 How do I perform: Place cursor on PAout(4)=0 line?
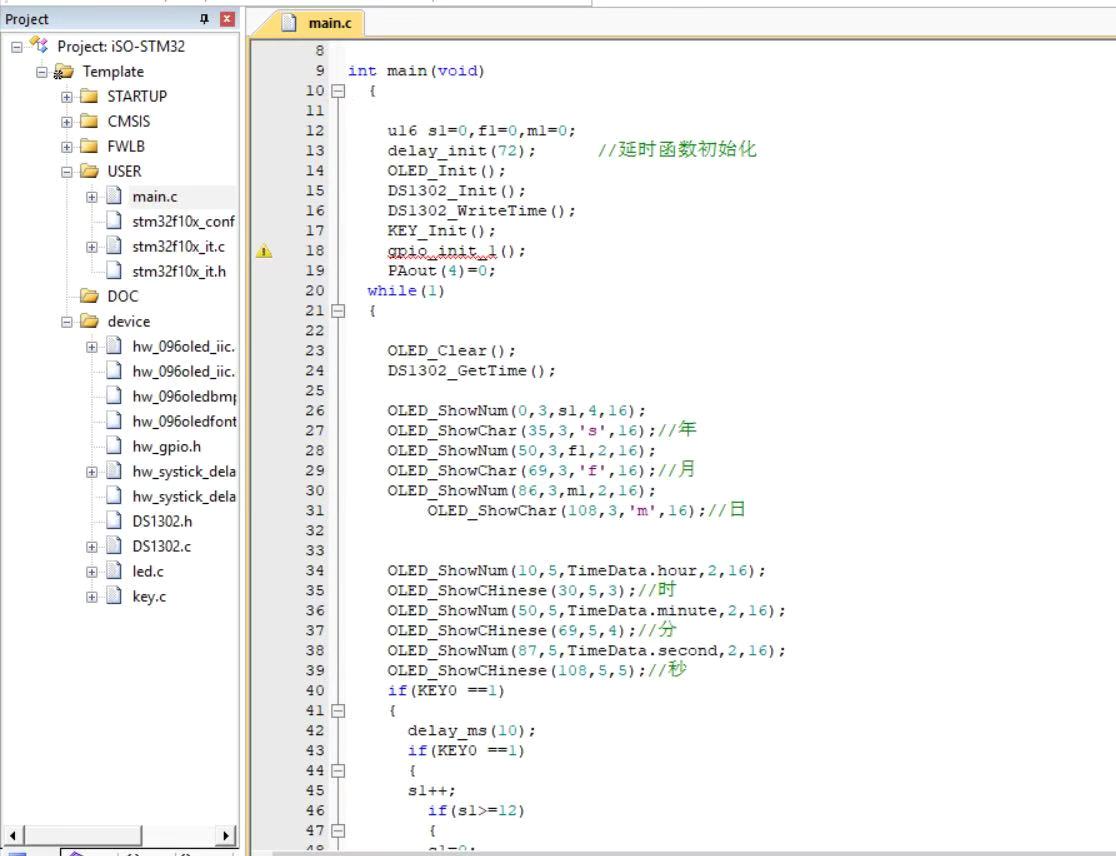(x=441, y=271)
